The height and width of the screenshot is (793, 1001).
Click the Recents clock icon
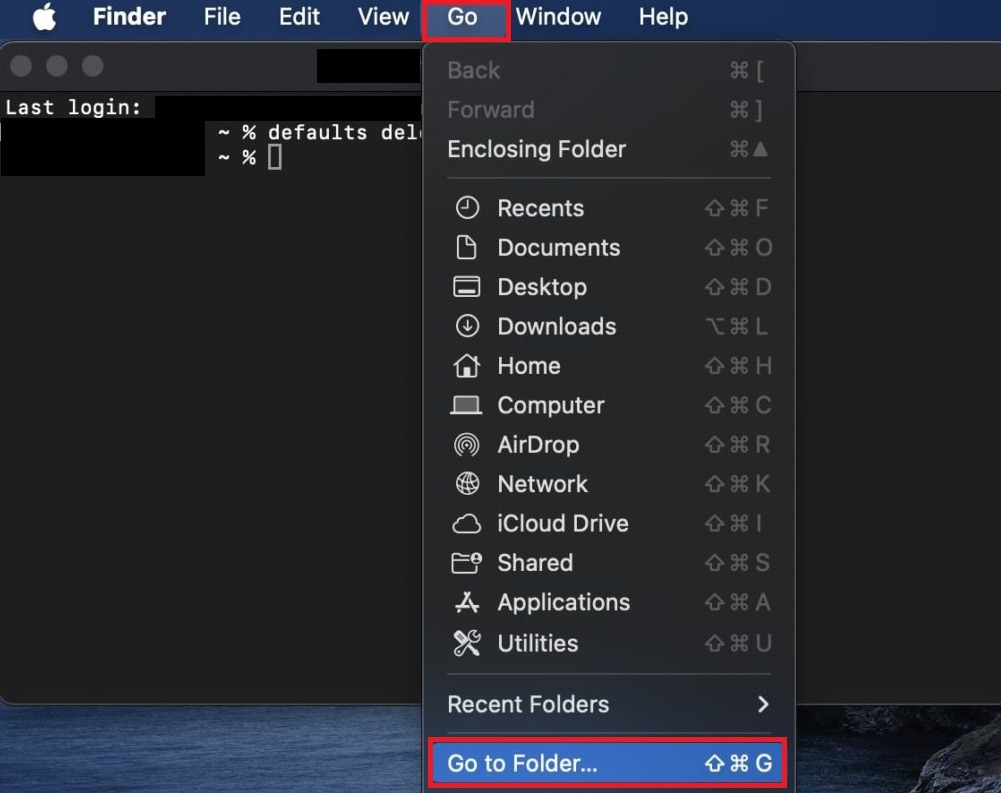point(467,208)
